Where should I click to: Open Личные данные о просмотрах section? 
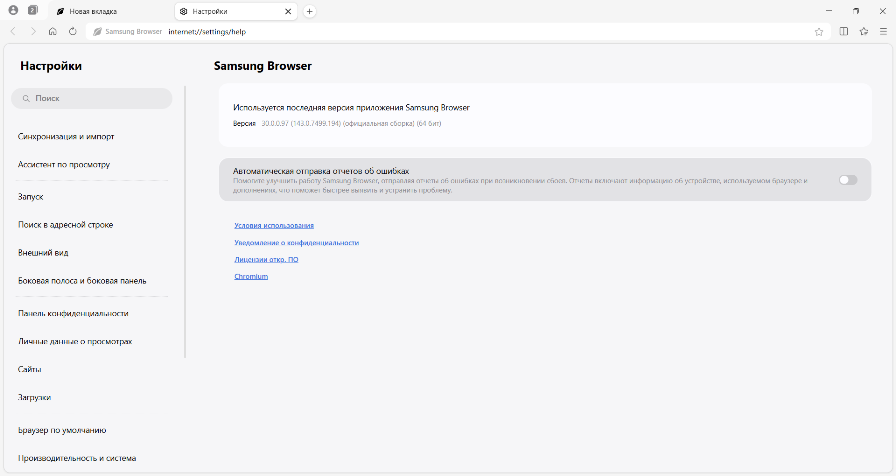click(x=75, y=341)
